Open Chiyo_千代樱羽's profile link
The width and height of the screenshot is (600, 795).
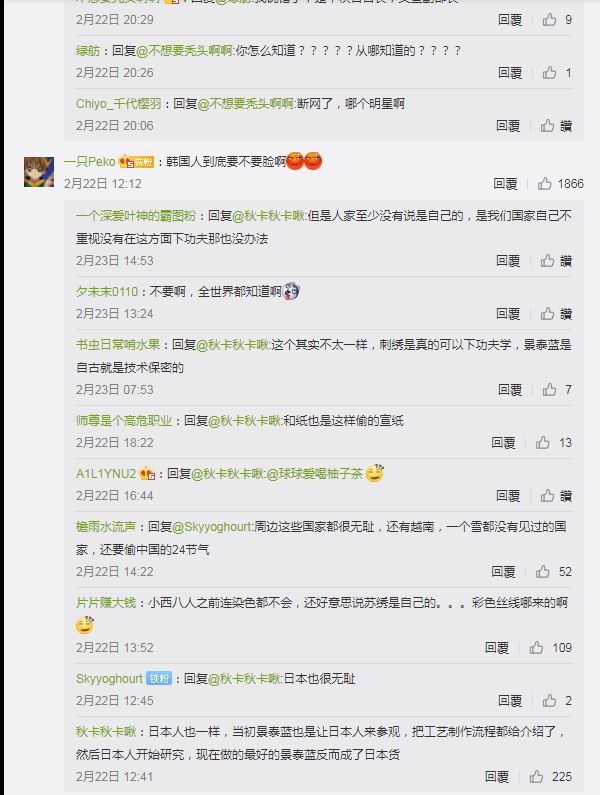point(119,104)
